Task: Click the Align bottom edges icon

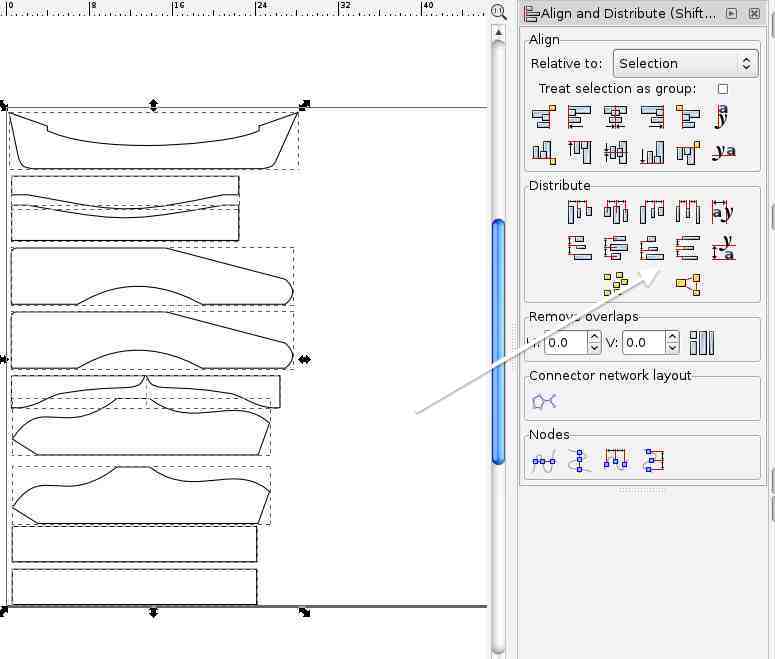Action: [652, 152]
